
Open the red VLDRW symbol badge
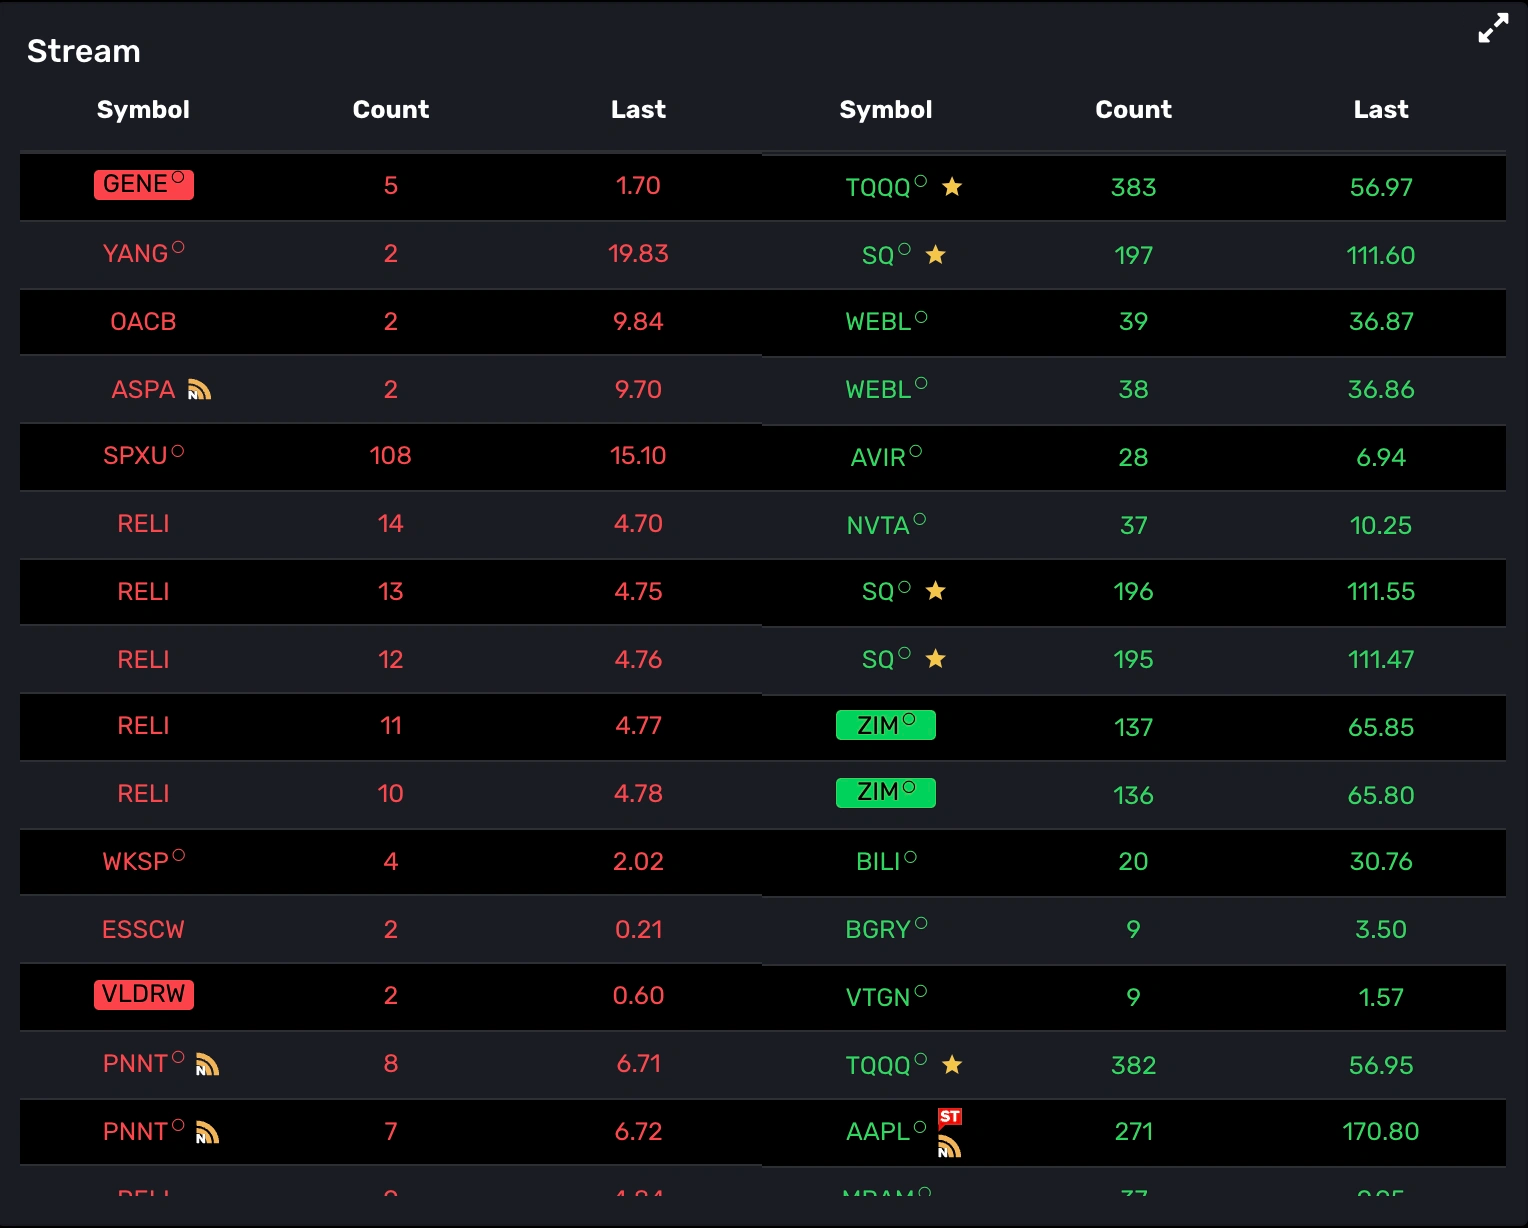pyautogui.click(x=143, y=995)
